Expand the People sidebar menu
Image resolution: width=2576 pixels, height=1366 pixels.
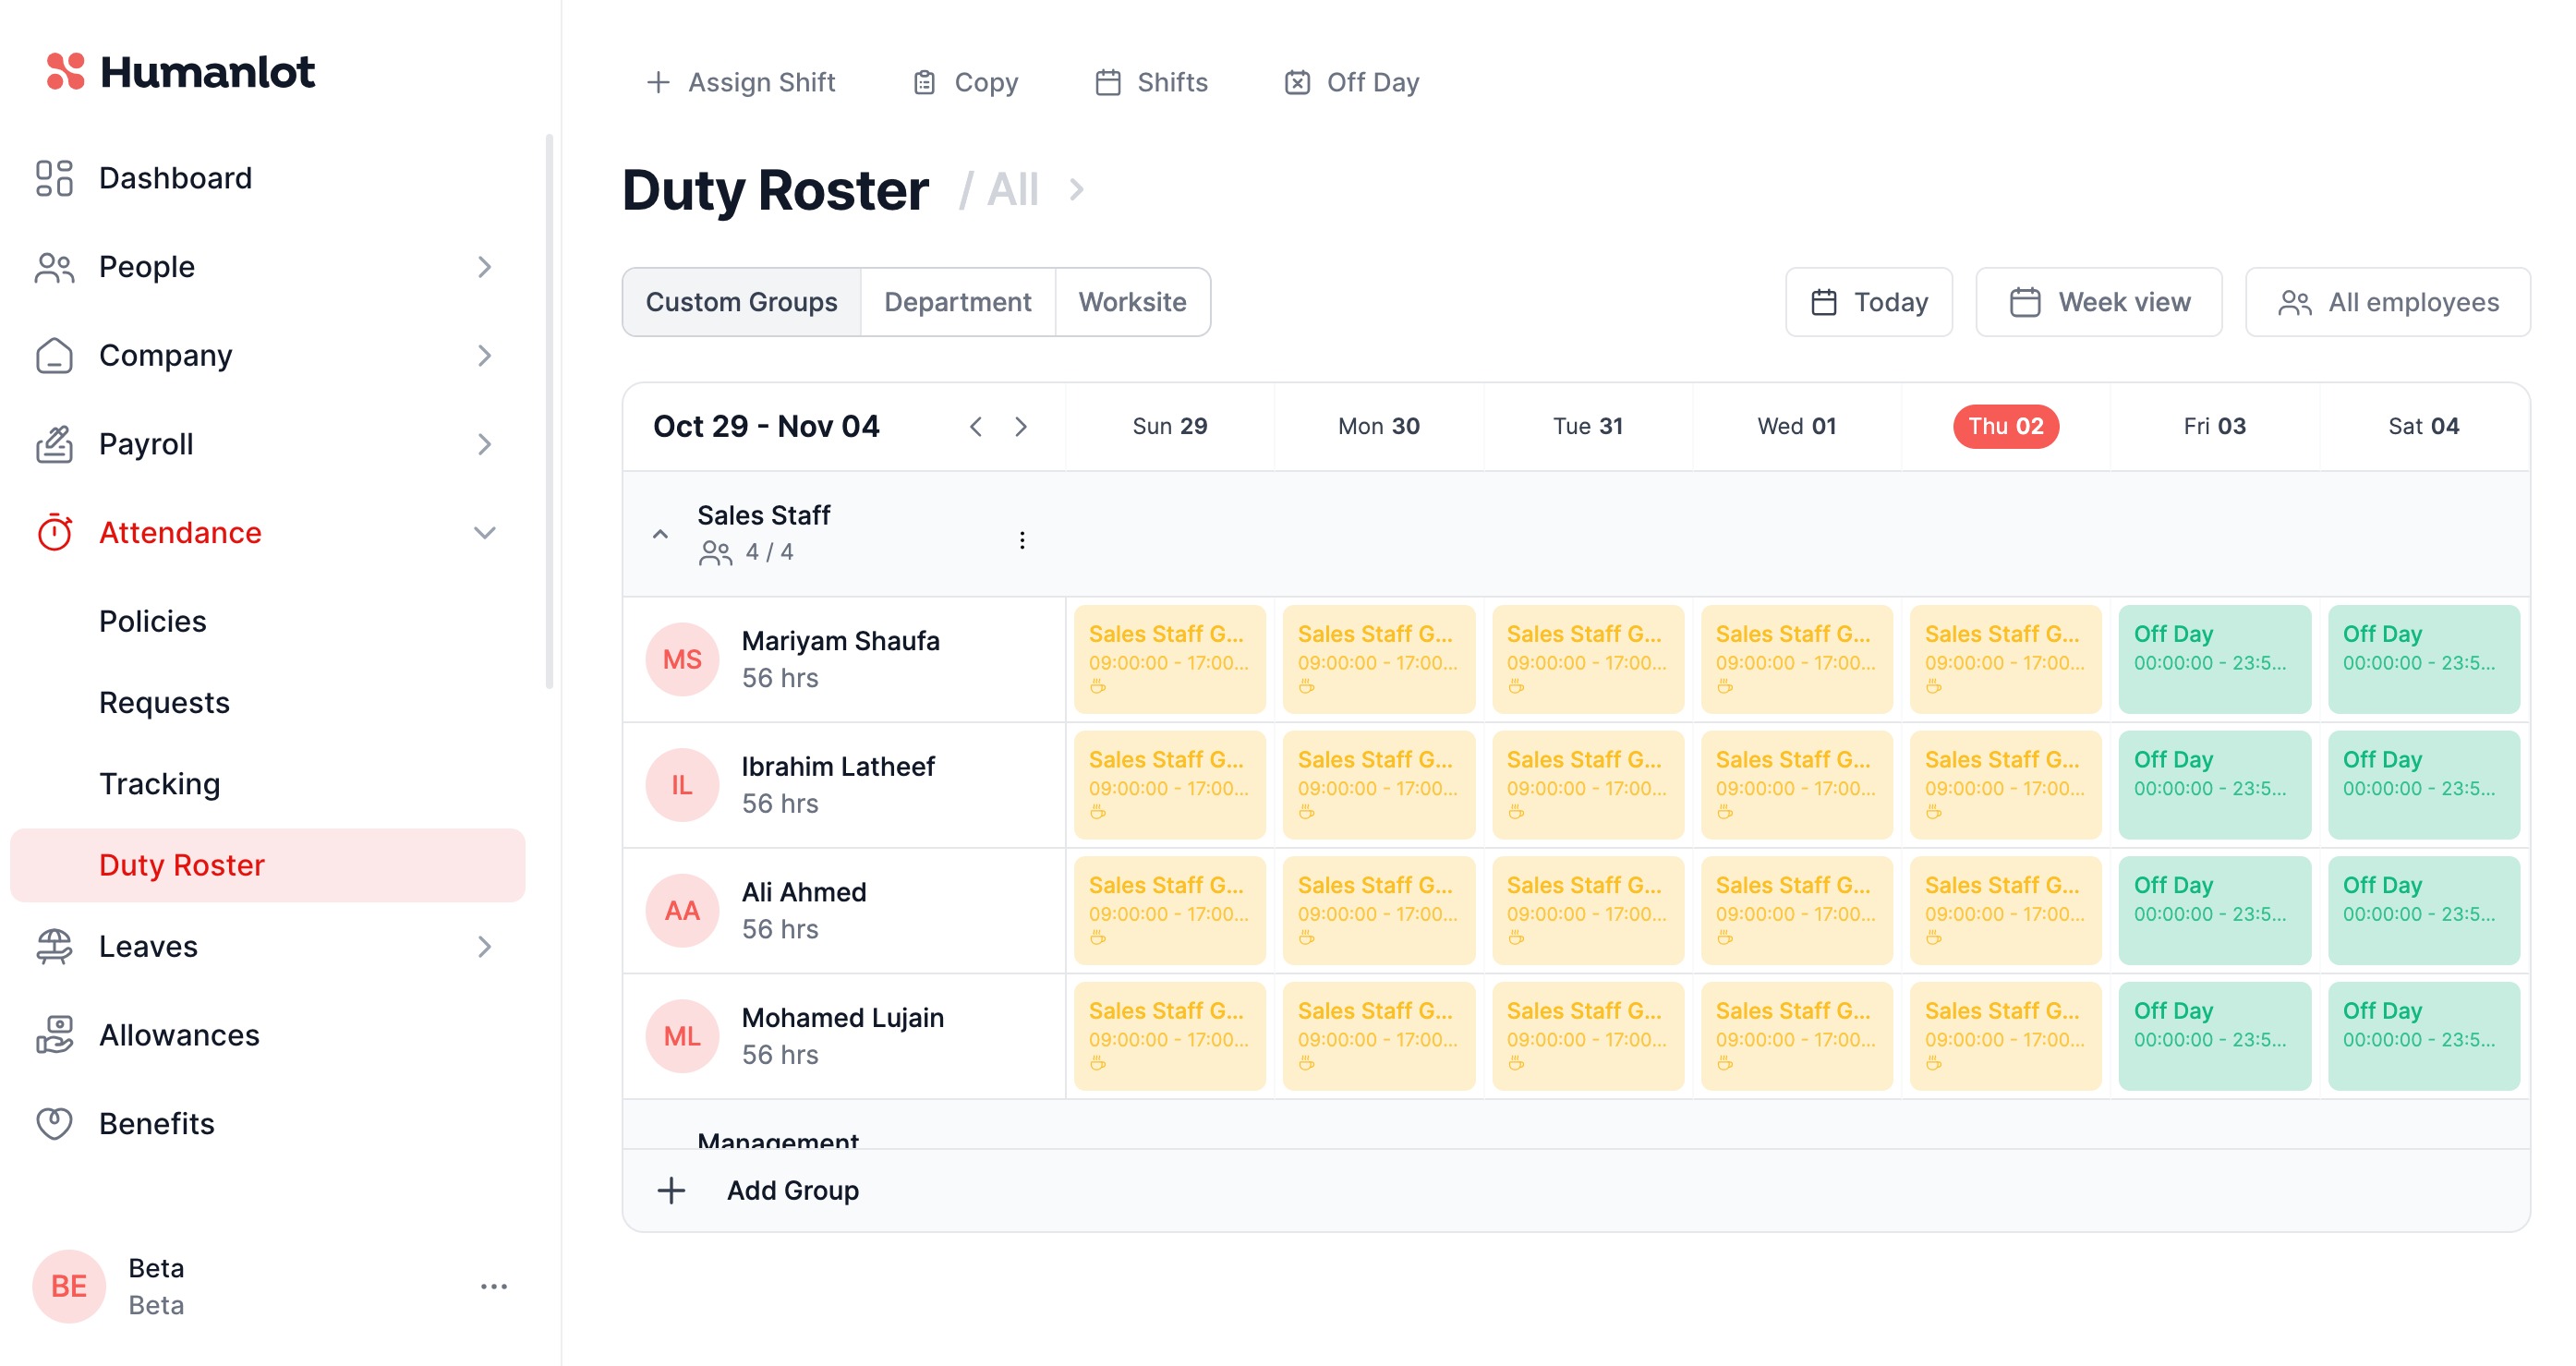coord(484,267)
